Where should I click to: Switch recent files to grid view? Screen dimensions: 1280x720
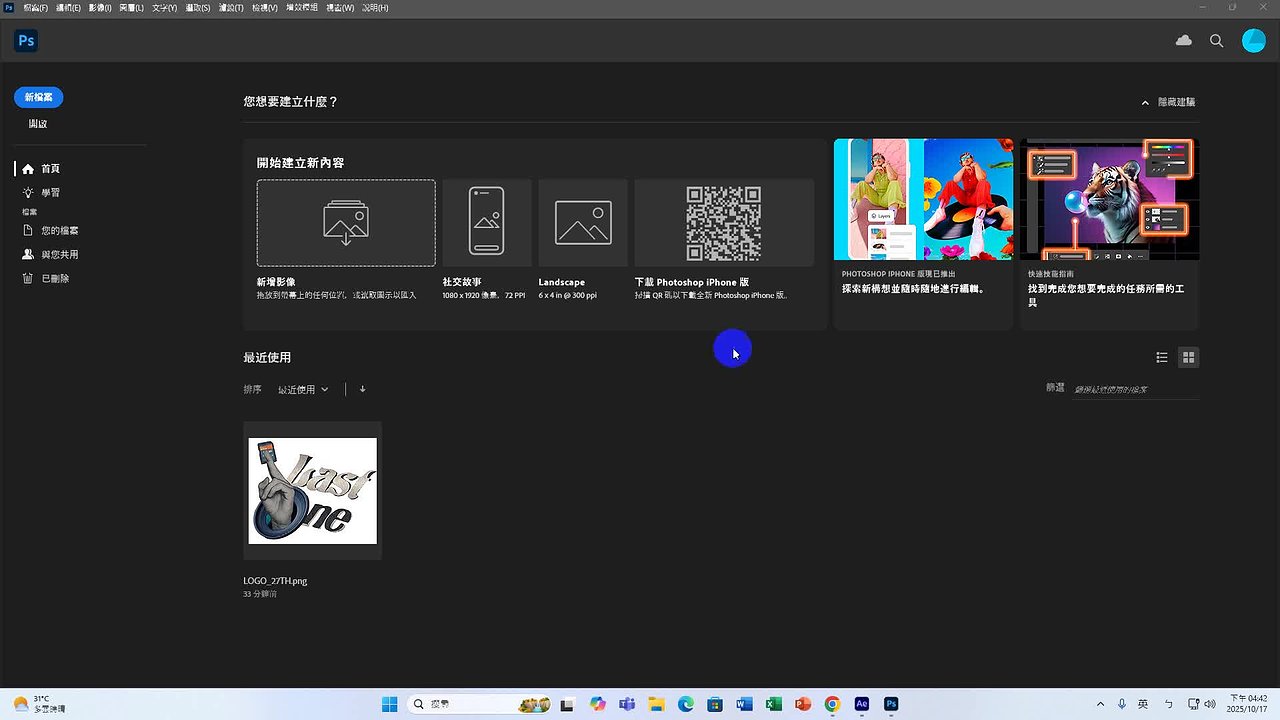pos(1188,357)
